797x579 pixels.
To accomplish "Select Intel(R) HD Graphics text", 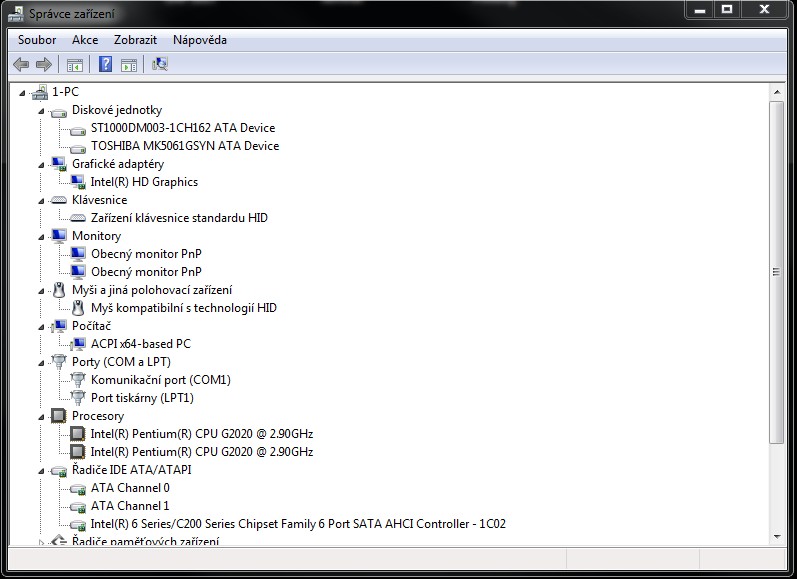I will 144,182.
